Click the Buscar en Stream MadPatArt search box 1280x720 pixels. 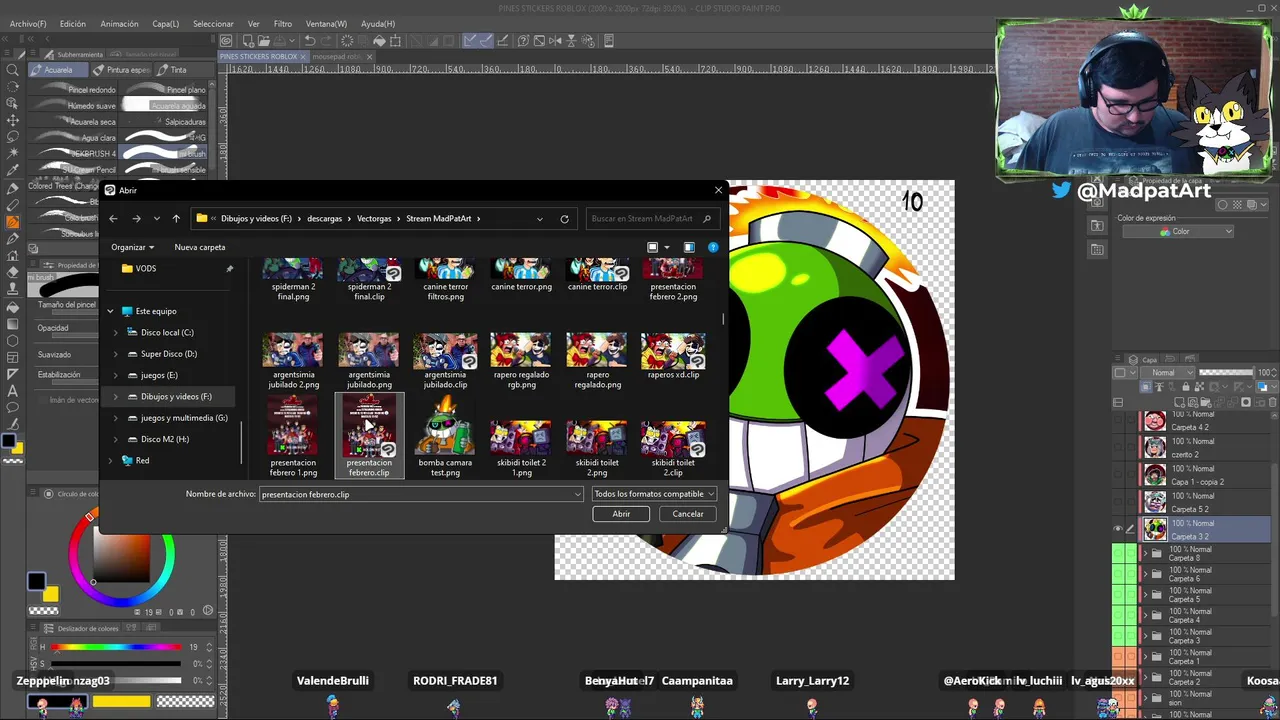tap(651, 219)
